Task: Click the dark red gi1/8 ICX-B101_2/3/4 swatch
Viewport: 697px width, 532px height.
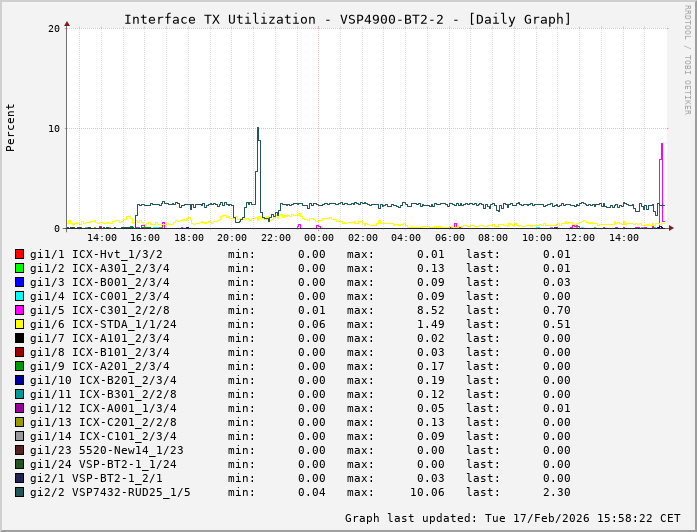Action: pyautogui.click(x=19, y=352)
